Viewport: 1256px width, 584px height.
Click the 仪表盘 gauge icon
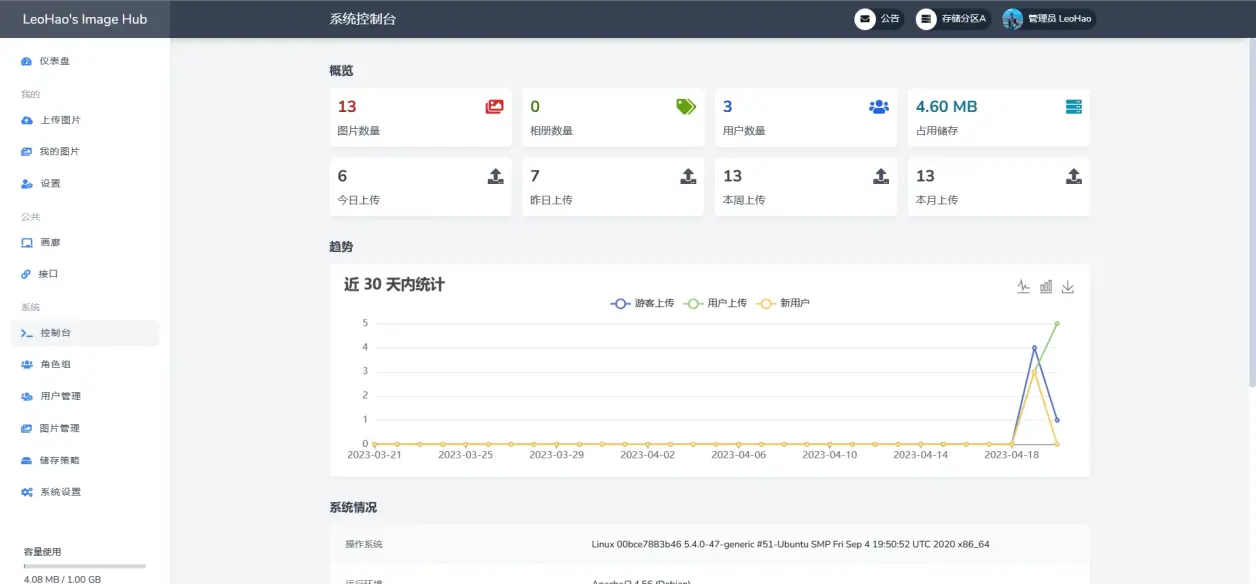[x=27, y=61]
